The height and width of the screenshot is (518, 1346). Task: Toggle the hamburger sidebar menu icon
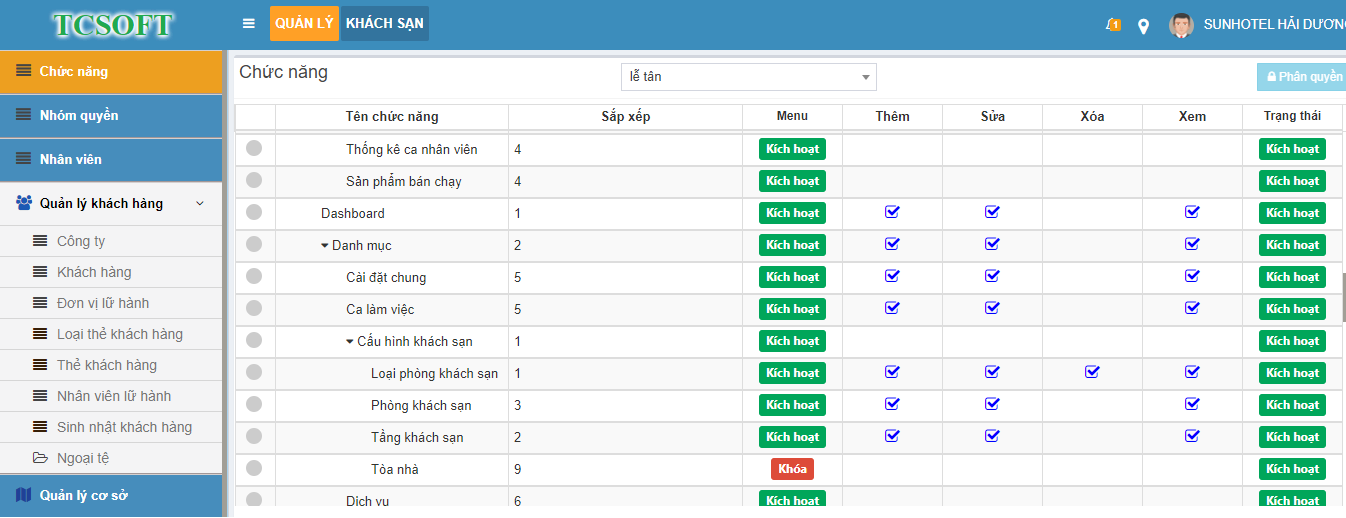click(249, 24)
